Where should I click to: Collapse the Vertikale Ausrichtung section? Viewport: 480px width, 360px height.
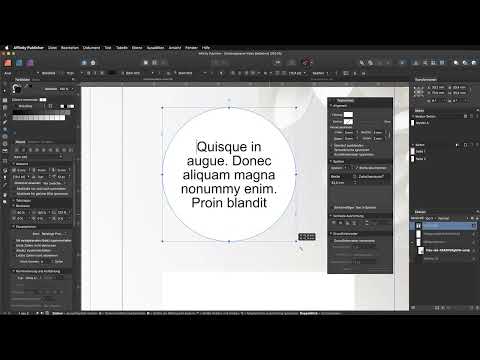point(331,216)
